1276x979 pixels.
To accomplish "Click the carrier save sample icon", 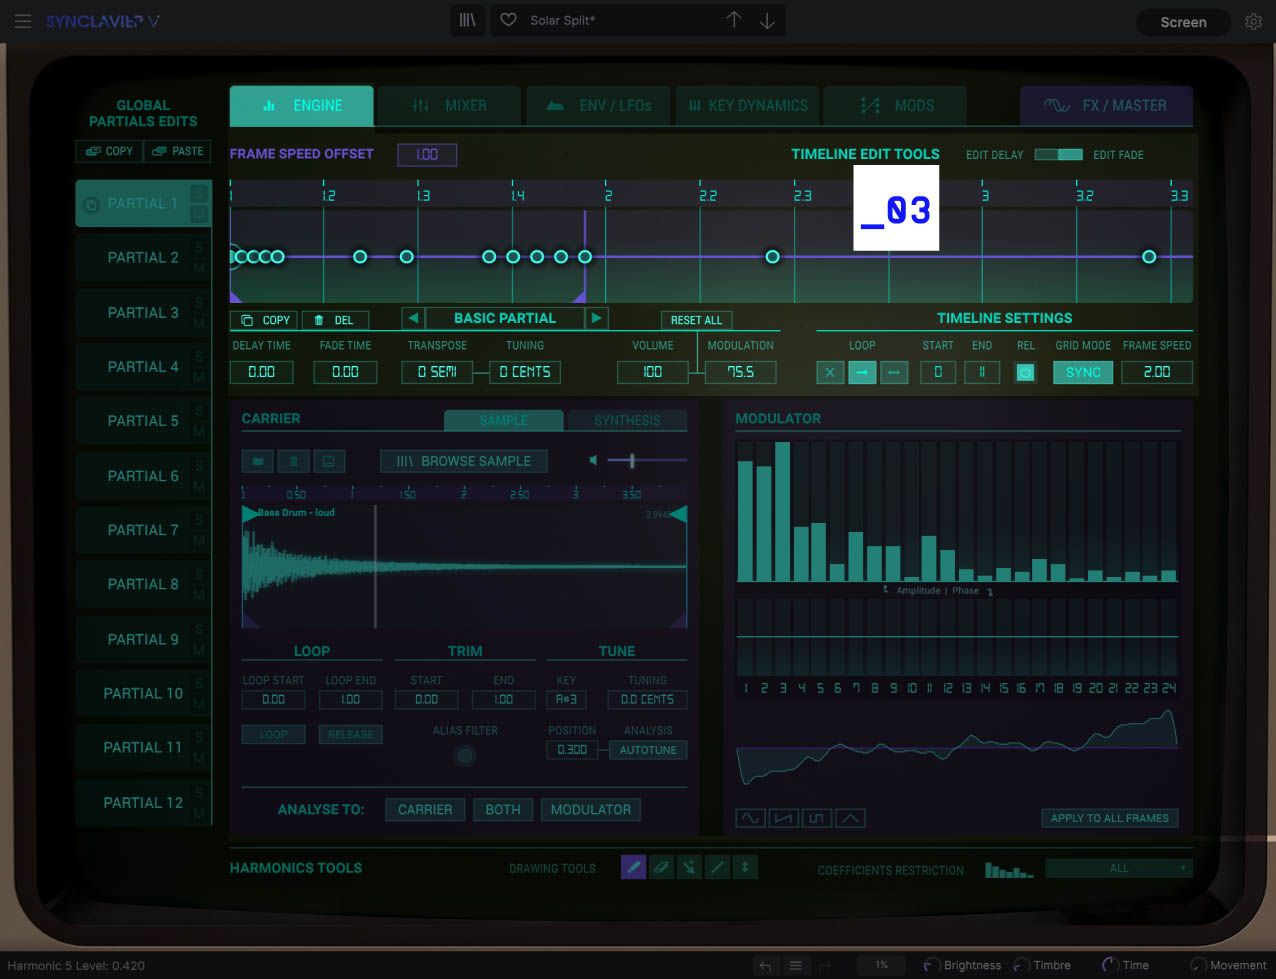I will (329, 461).
